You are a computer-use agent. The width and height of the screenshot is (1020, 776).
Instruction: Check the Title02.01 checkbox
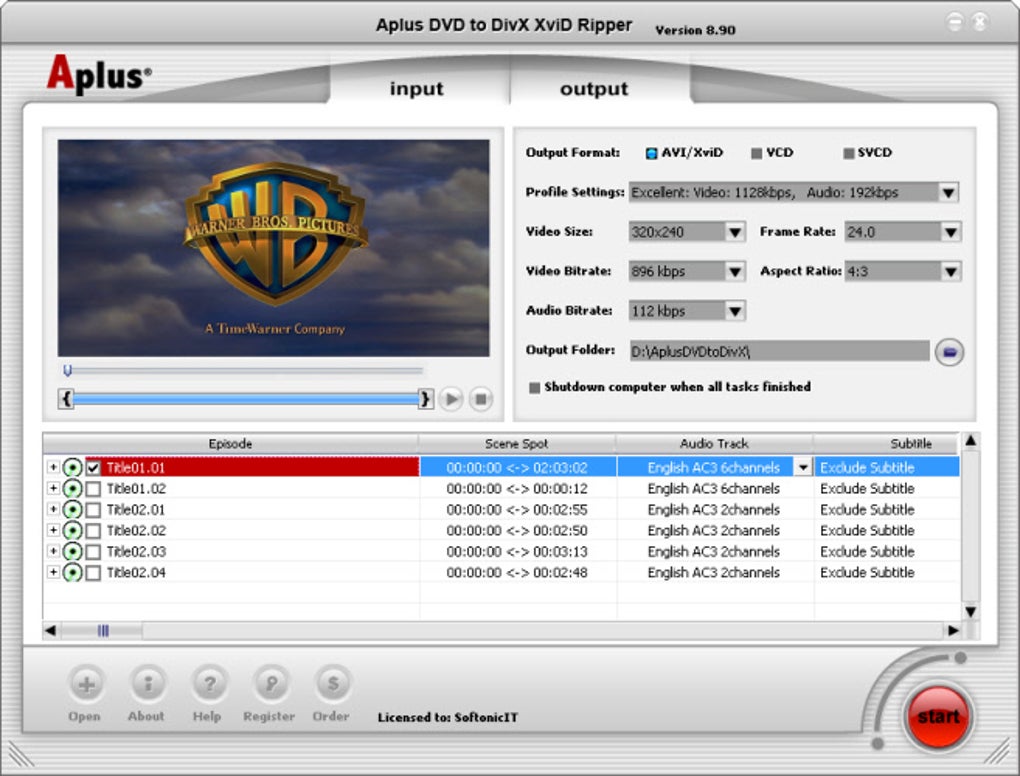point(93,509)
